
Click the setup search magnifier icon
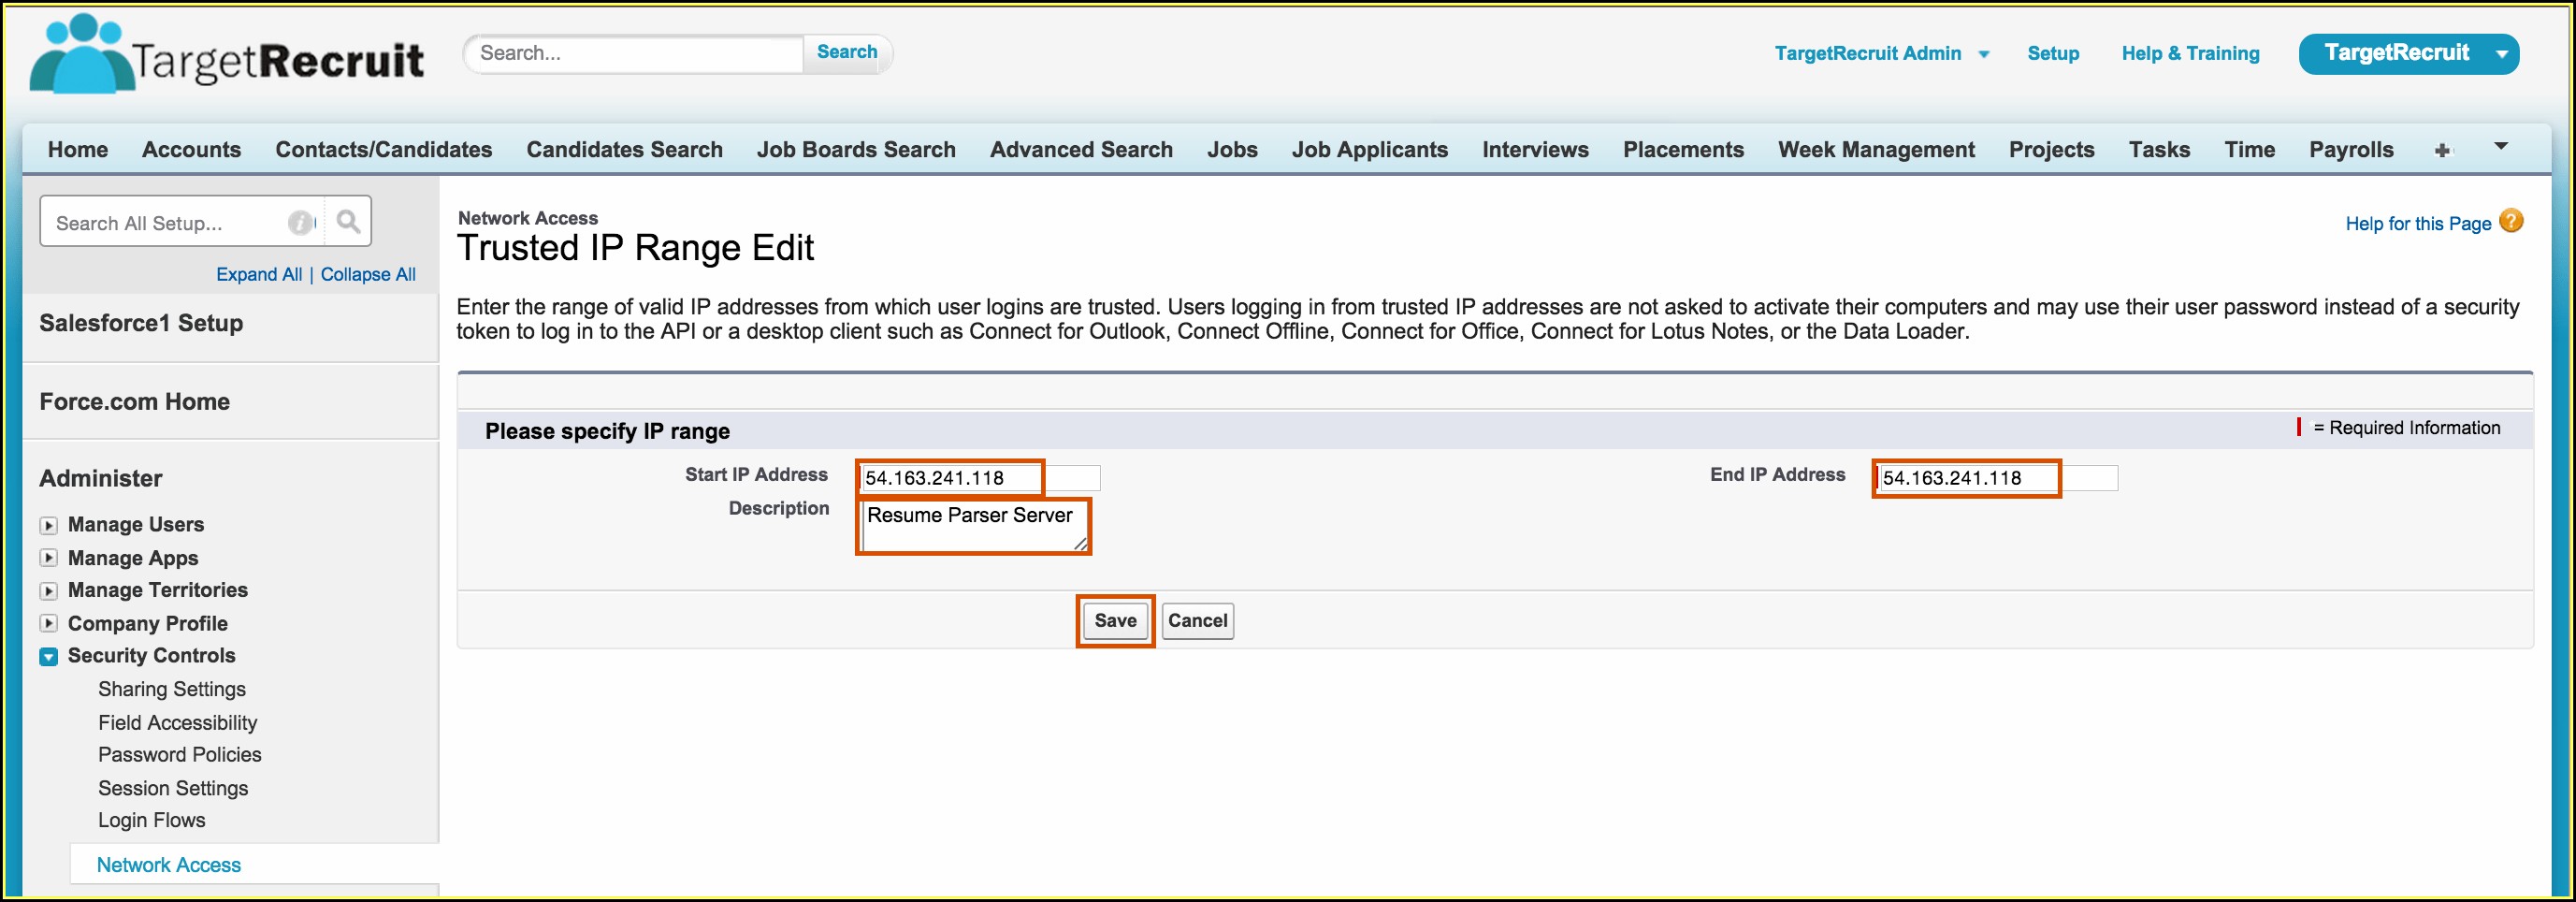347,221
